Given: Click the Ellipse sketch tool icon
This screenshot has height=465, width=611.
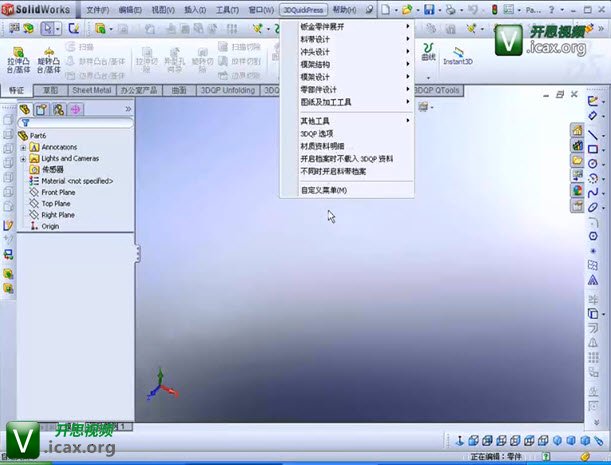Looking at the screenshot, I should point(592,207).
